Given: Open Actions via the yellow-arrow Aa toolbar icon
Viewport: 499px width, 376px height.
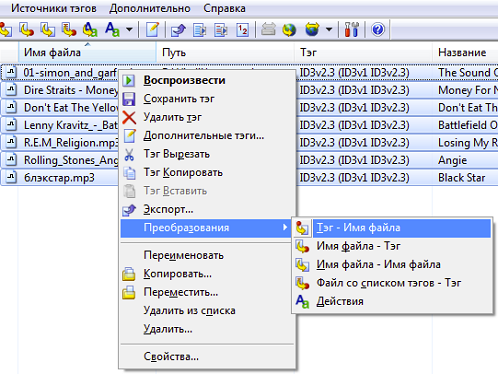Looking at the screenshot, I should pyautogui.click(x=90, y=30).
